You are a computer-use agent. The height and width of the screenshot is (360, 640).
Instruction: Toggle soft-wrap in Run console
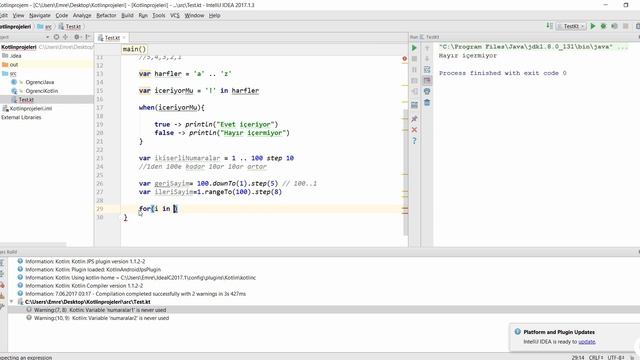pyautogui.click(x=427, y=69)
